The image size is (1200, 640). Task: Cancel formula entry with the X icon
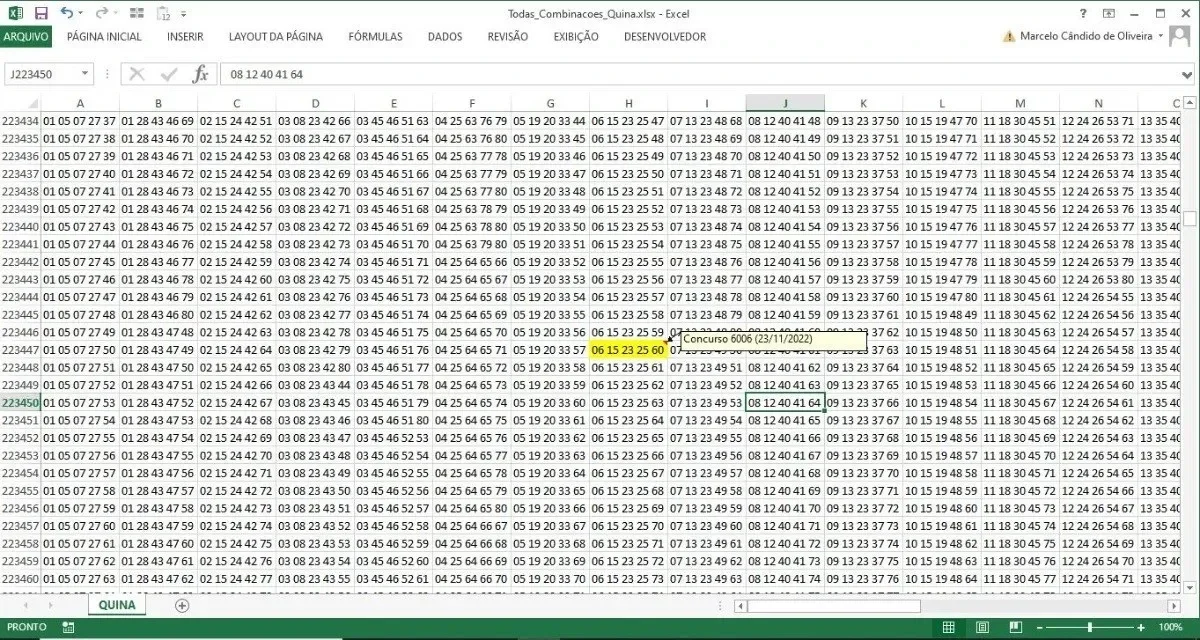tap(137, 74)
